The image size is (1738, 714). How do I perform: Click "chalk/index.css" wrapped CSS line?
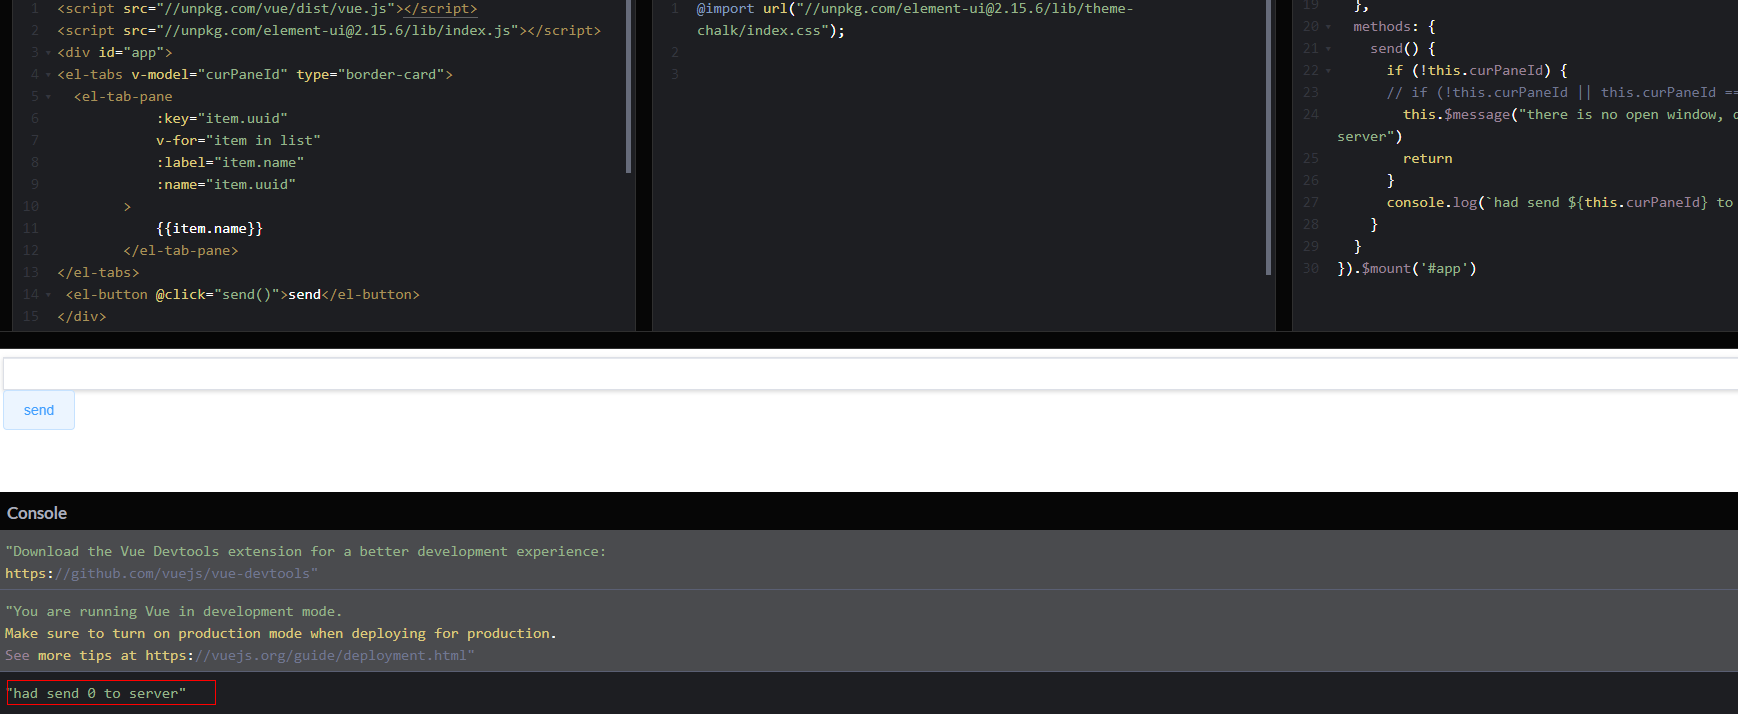coord(771,31)
